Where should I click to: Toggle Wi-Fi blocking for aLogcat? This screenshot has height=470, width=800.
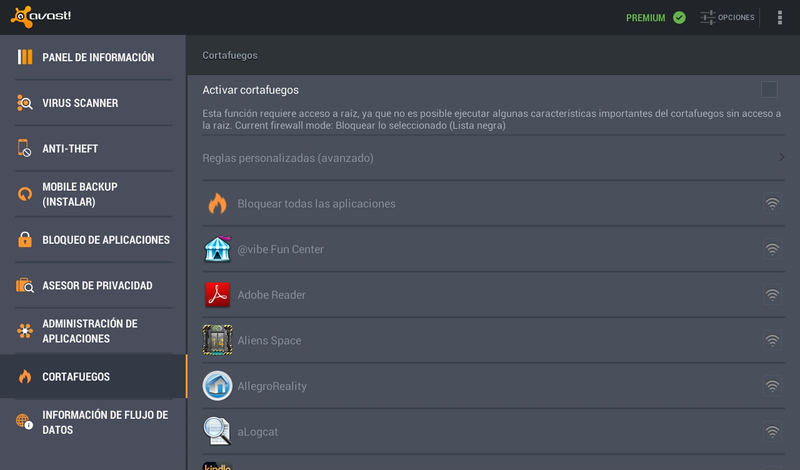(x=772, y=432)
